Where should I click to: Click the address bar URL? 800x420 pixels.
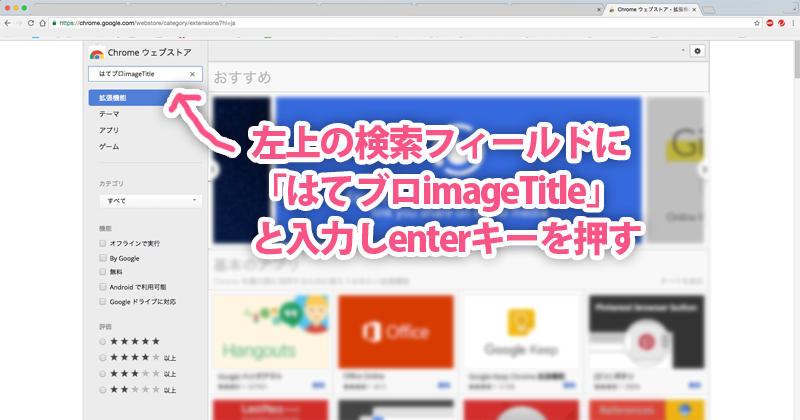coord(147,23)
